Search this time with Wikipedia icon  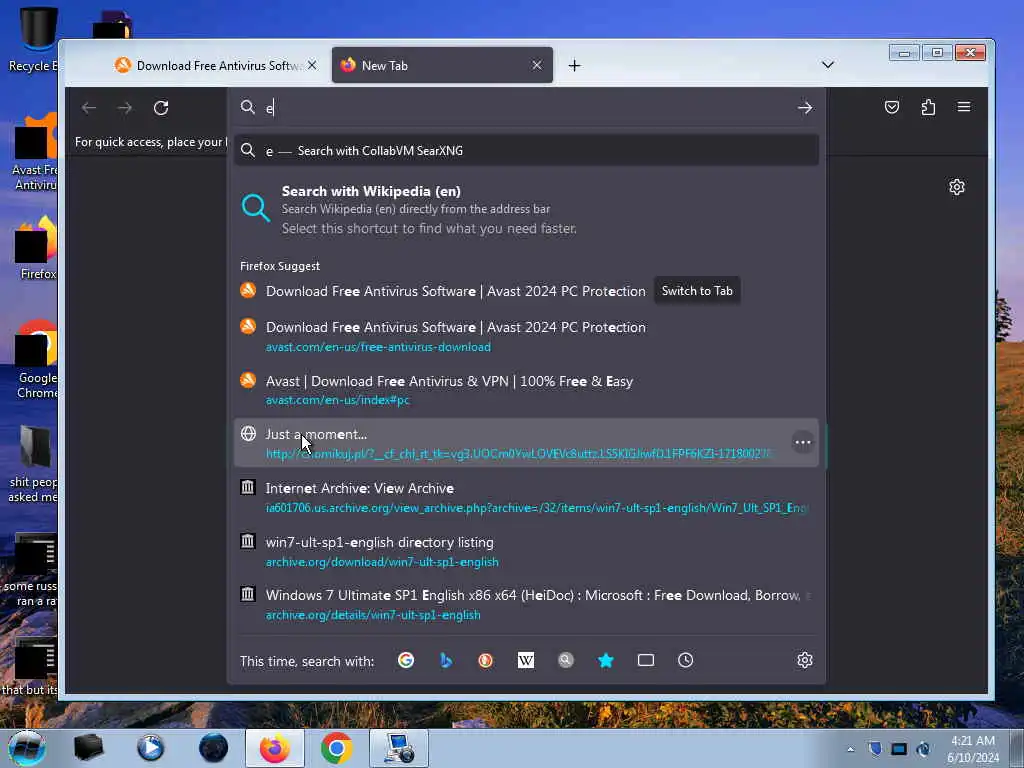point(526,660)
